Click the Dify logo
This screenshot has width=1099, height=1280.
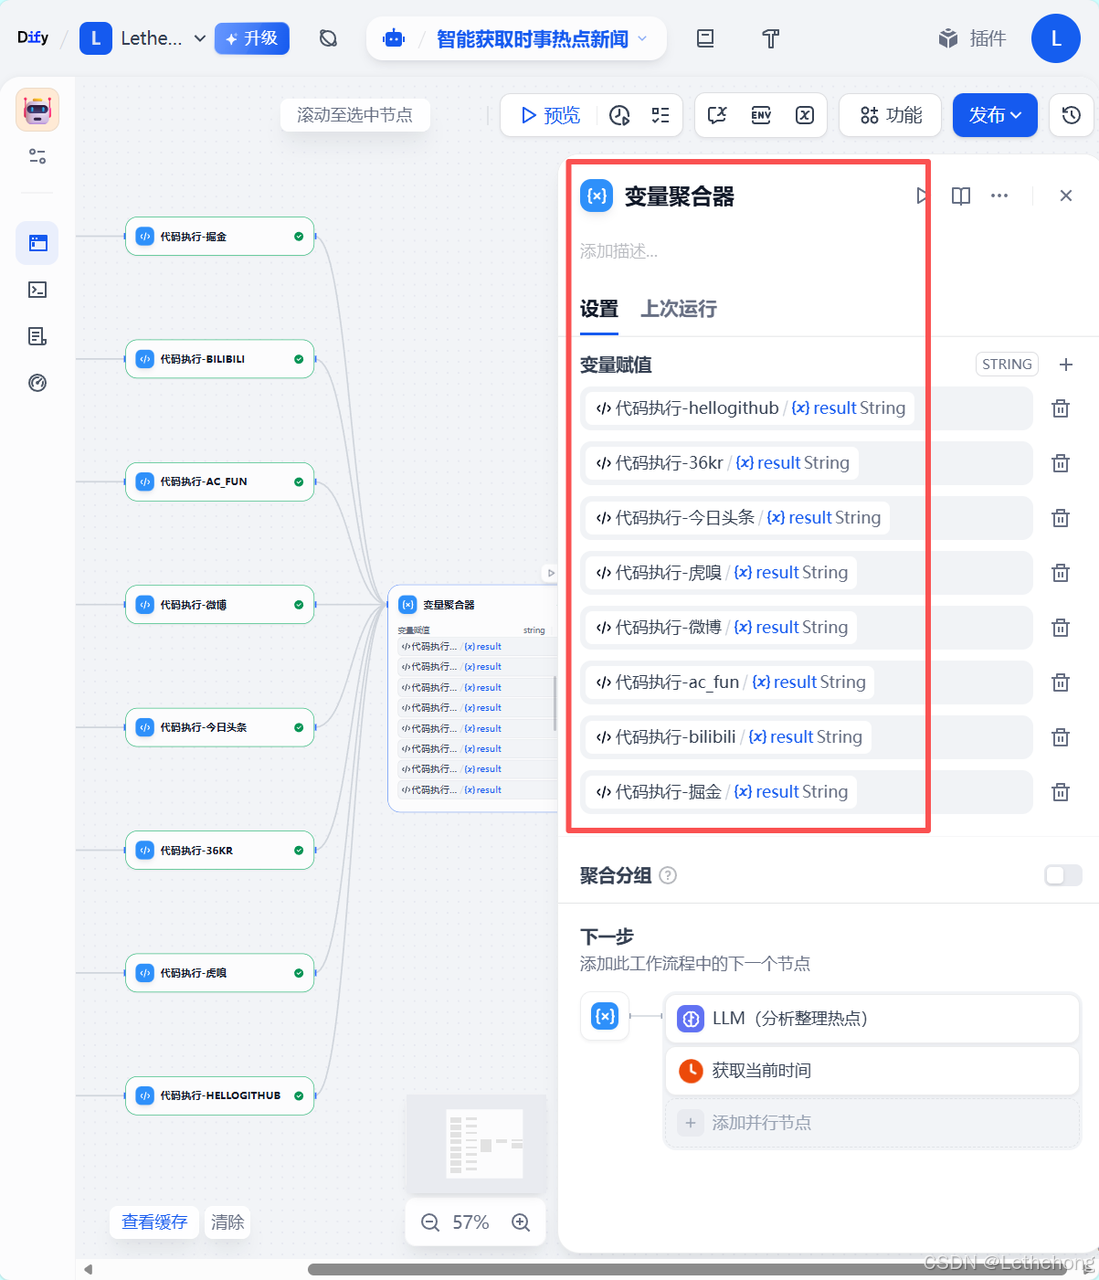pos(32,38)
